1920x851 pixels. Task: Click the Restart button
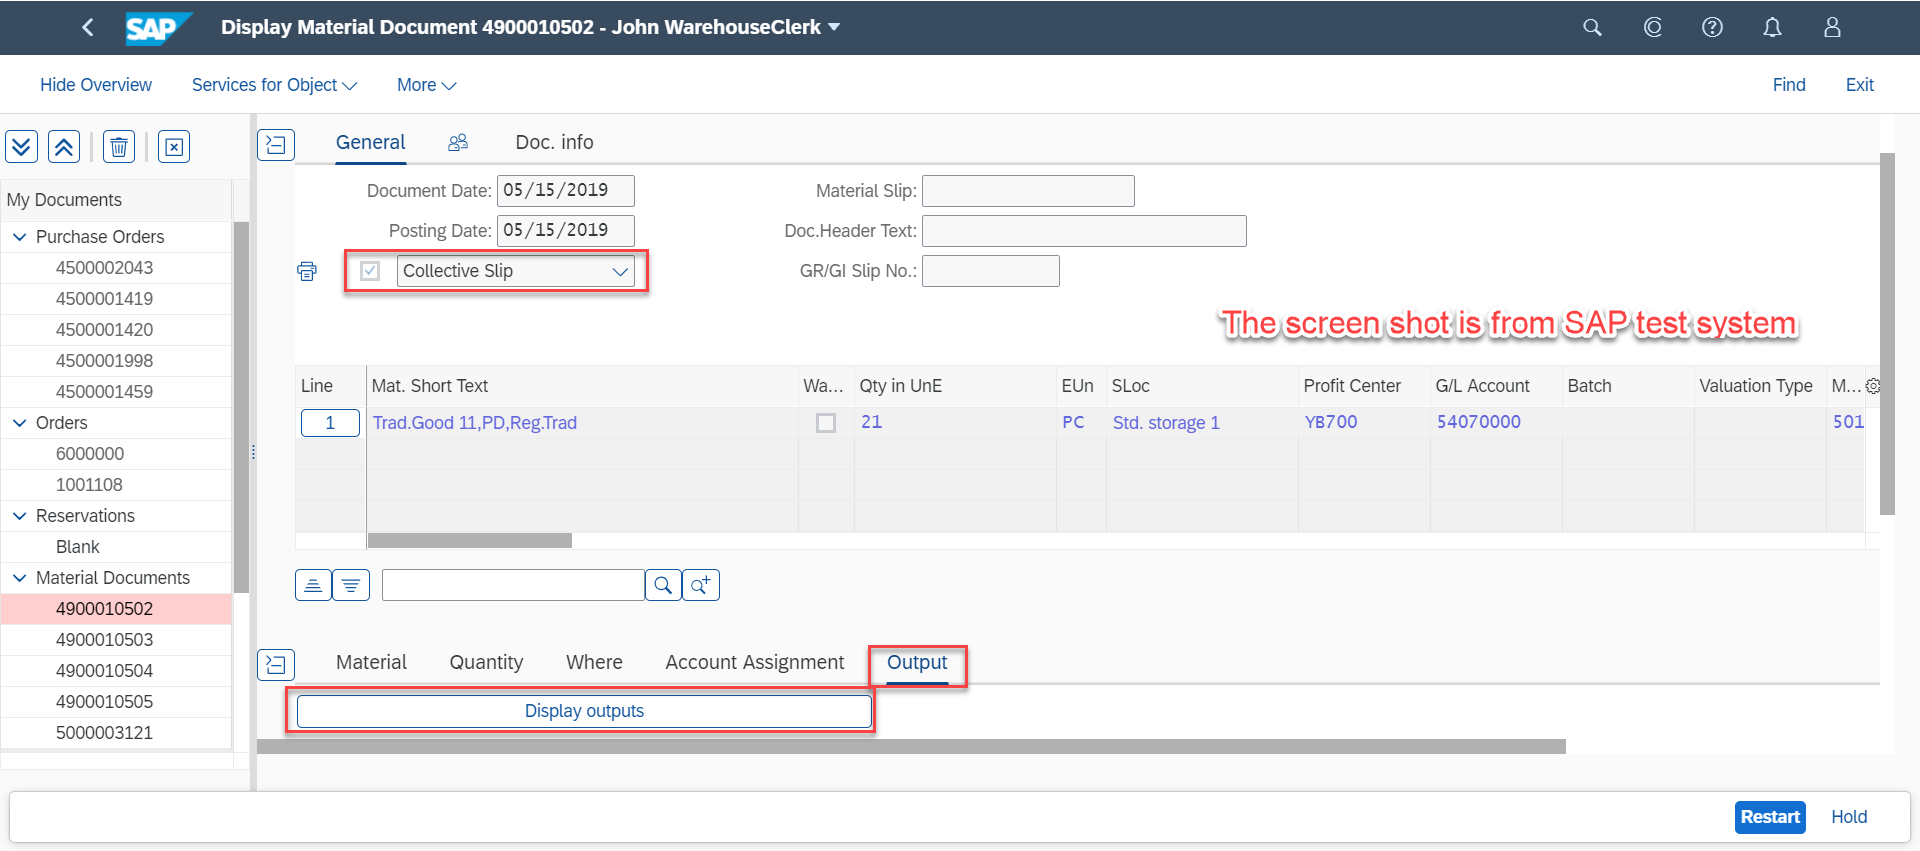pos(1769,817)
